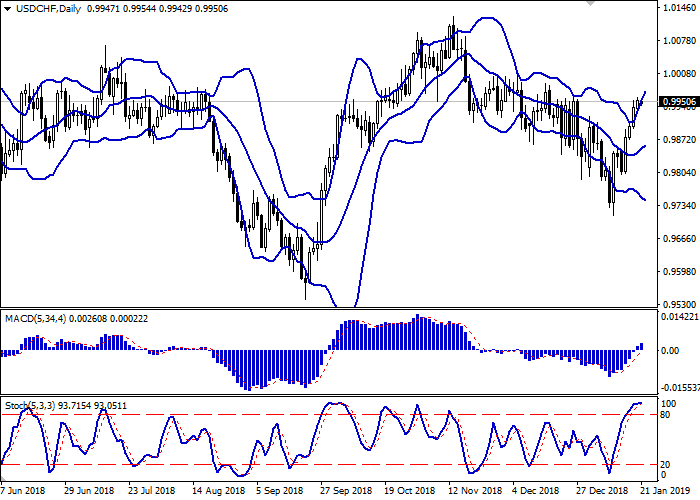
Task: Click MACD zero level label 0.00
Action: pos(670,351)
